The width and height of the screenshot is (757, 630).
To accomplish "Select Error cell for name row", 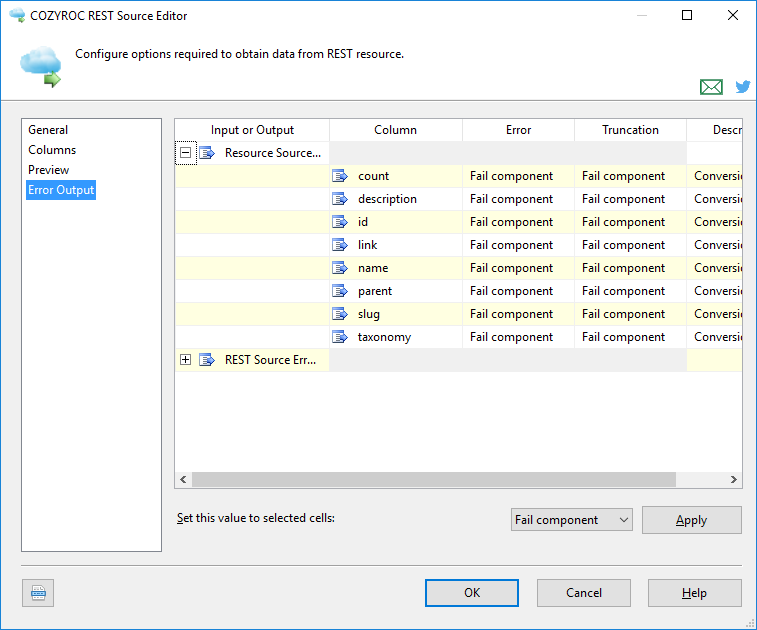I will tap(519, 268).
